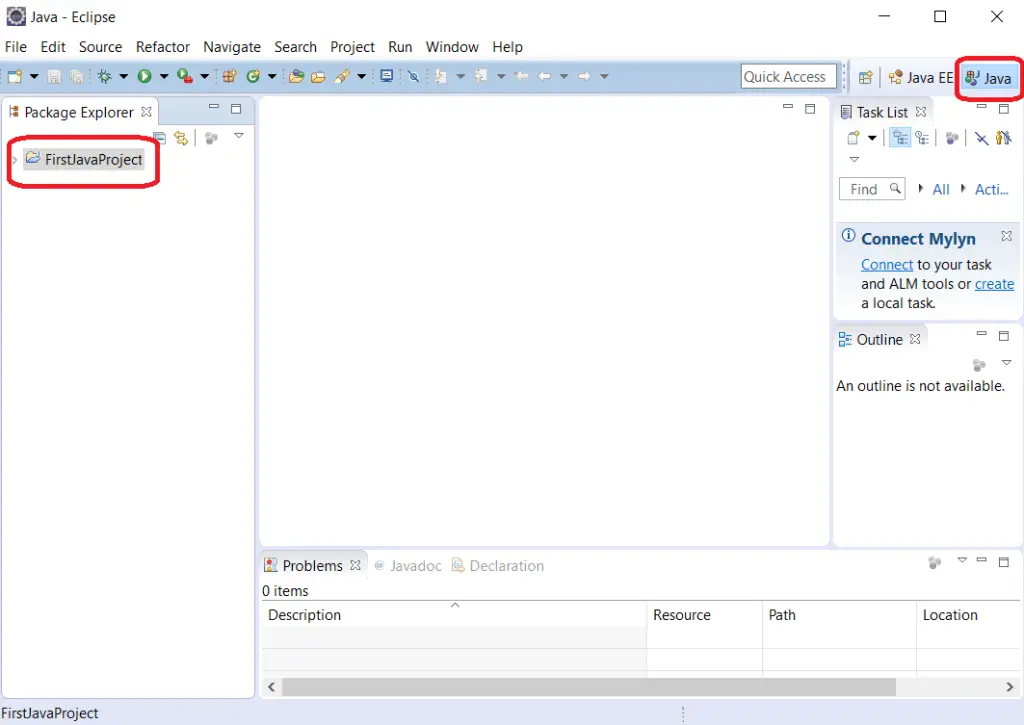Click the Find field in Task List
The width and height of the screenshot is (1024, 725).
pyautogui.click(x=872, y=189)
